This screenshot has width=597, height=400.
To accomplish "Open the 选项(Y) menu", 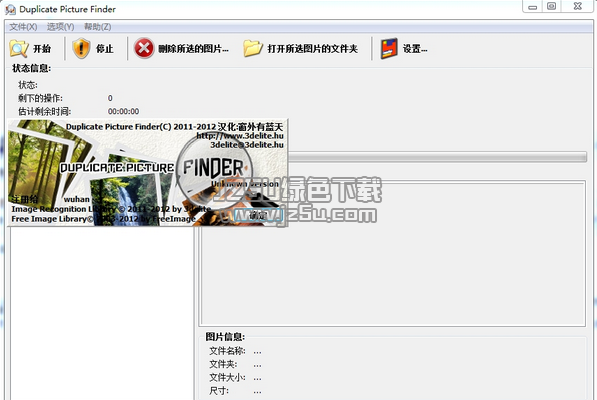I will point(61,27).
